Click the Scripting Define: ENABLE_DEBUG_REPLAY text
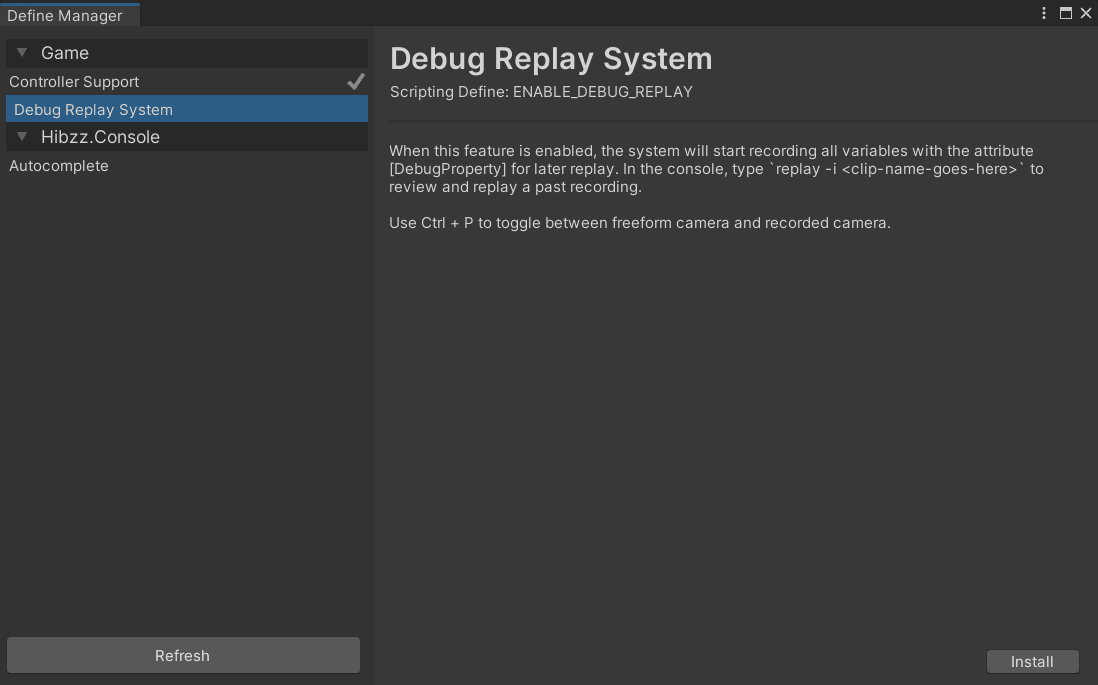Viewport: 1098px width, 685px height. coord(541,92)
